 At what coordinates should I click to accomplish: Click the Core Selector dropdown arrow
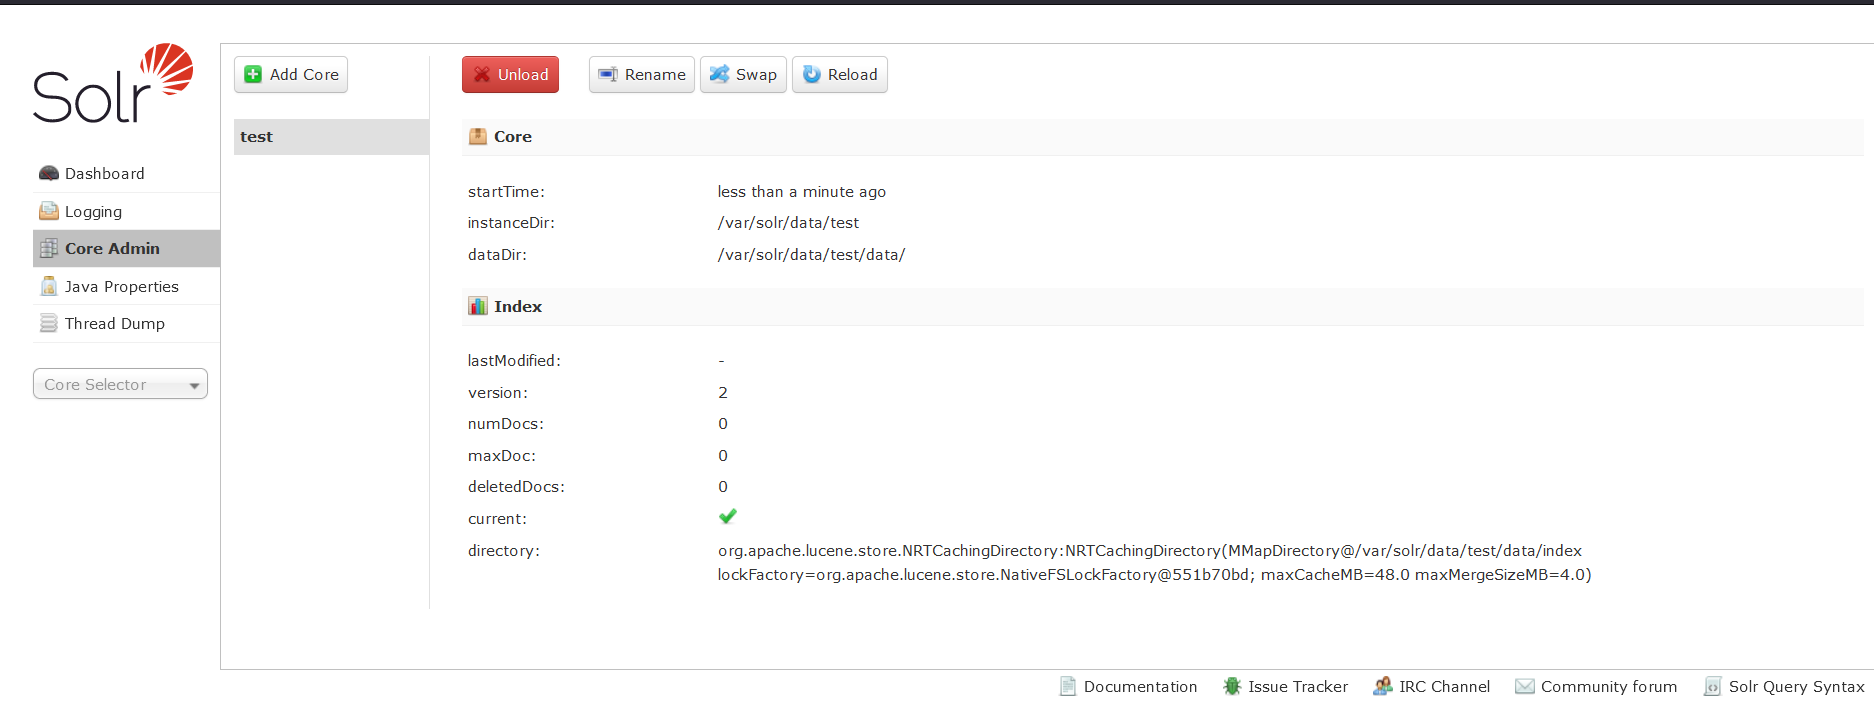pos(194,386)
